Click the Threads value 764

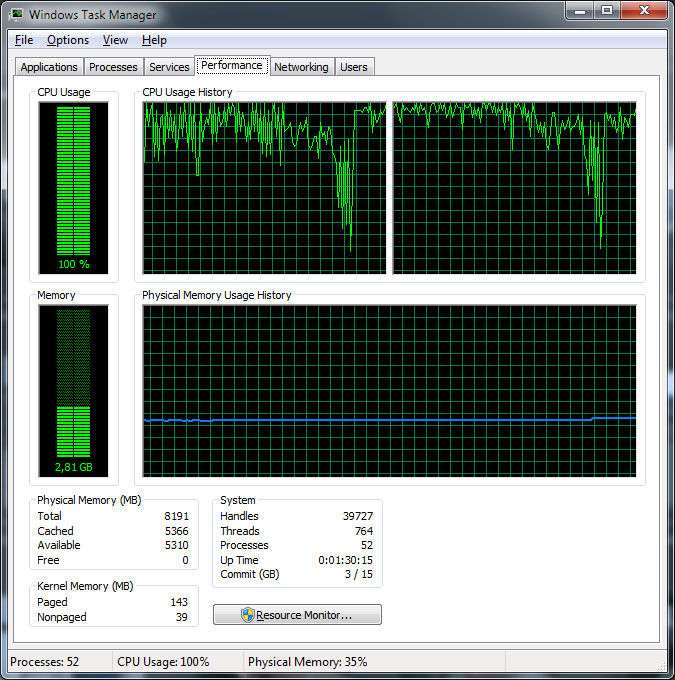(x=364, y=531)
